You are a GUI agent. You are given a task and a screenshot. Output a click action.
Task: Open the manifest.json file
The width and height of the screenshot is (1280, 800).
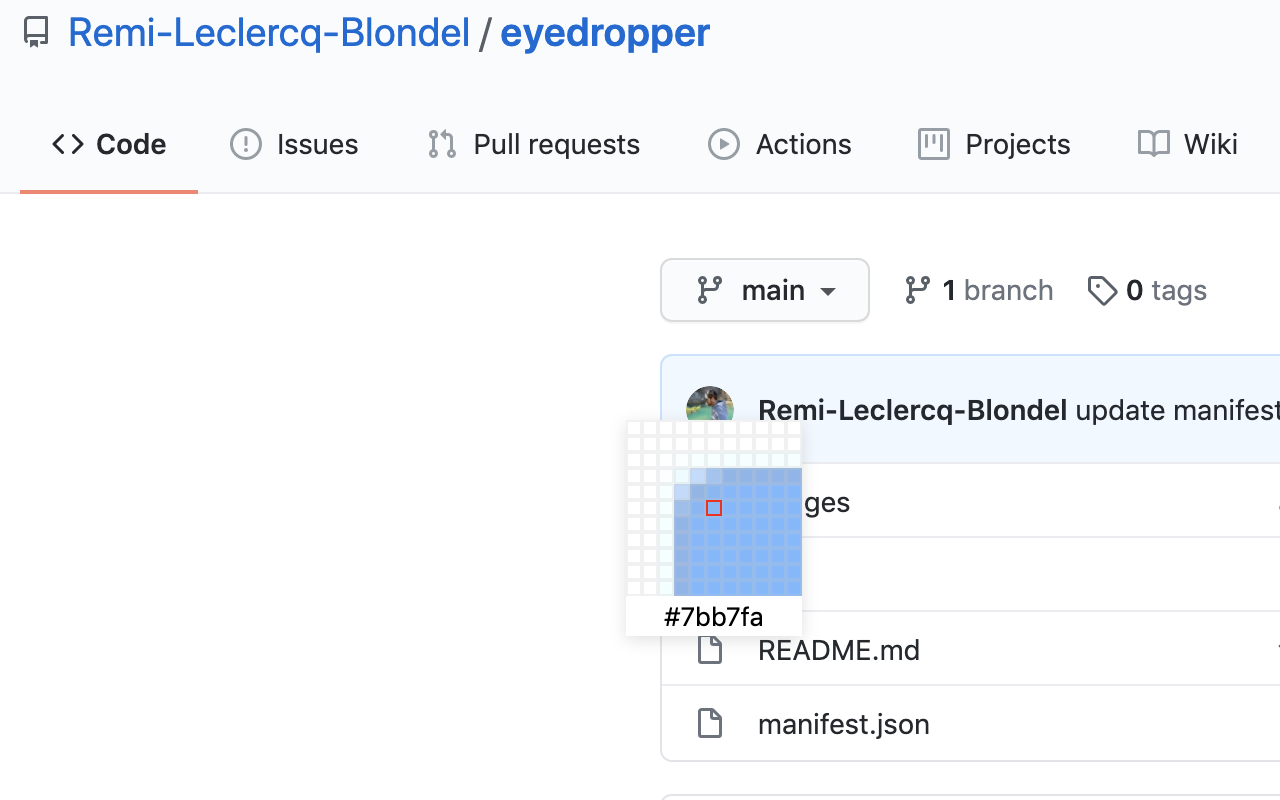[843, 723]
